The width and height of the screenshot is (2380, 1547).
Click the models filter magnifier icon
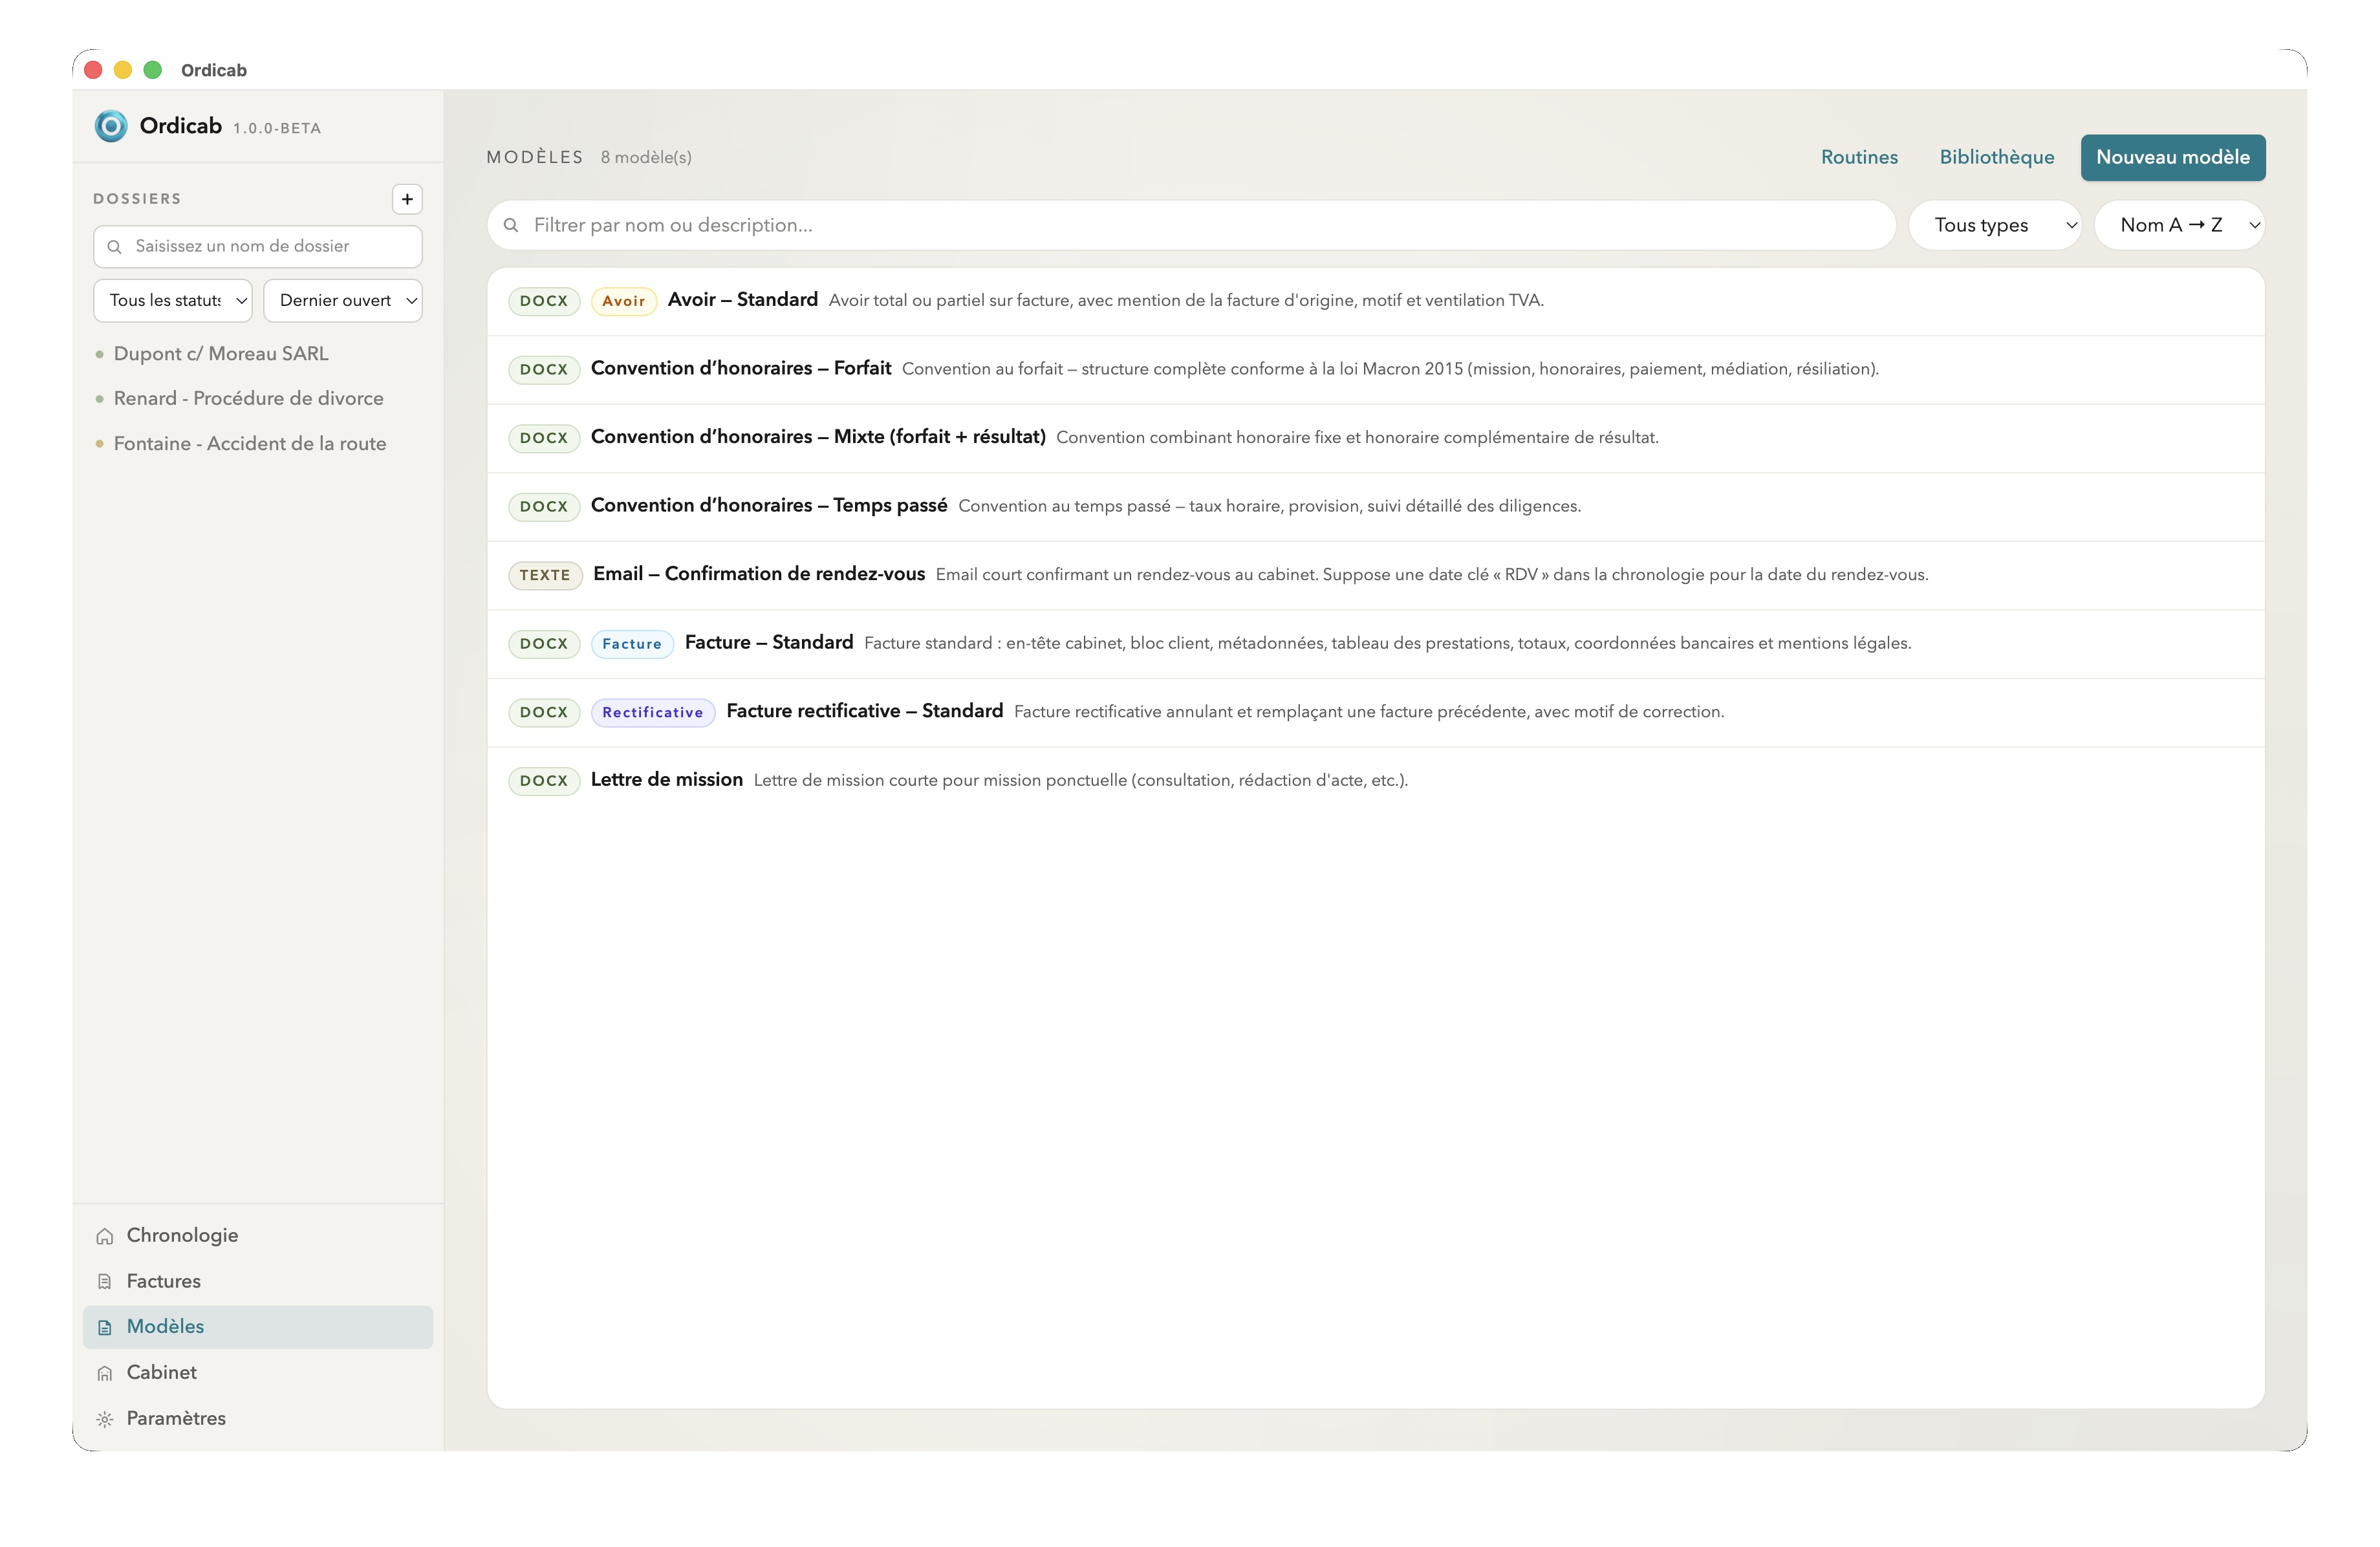(x=511, y=225)
